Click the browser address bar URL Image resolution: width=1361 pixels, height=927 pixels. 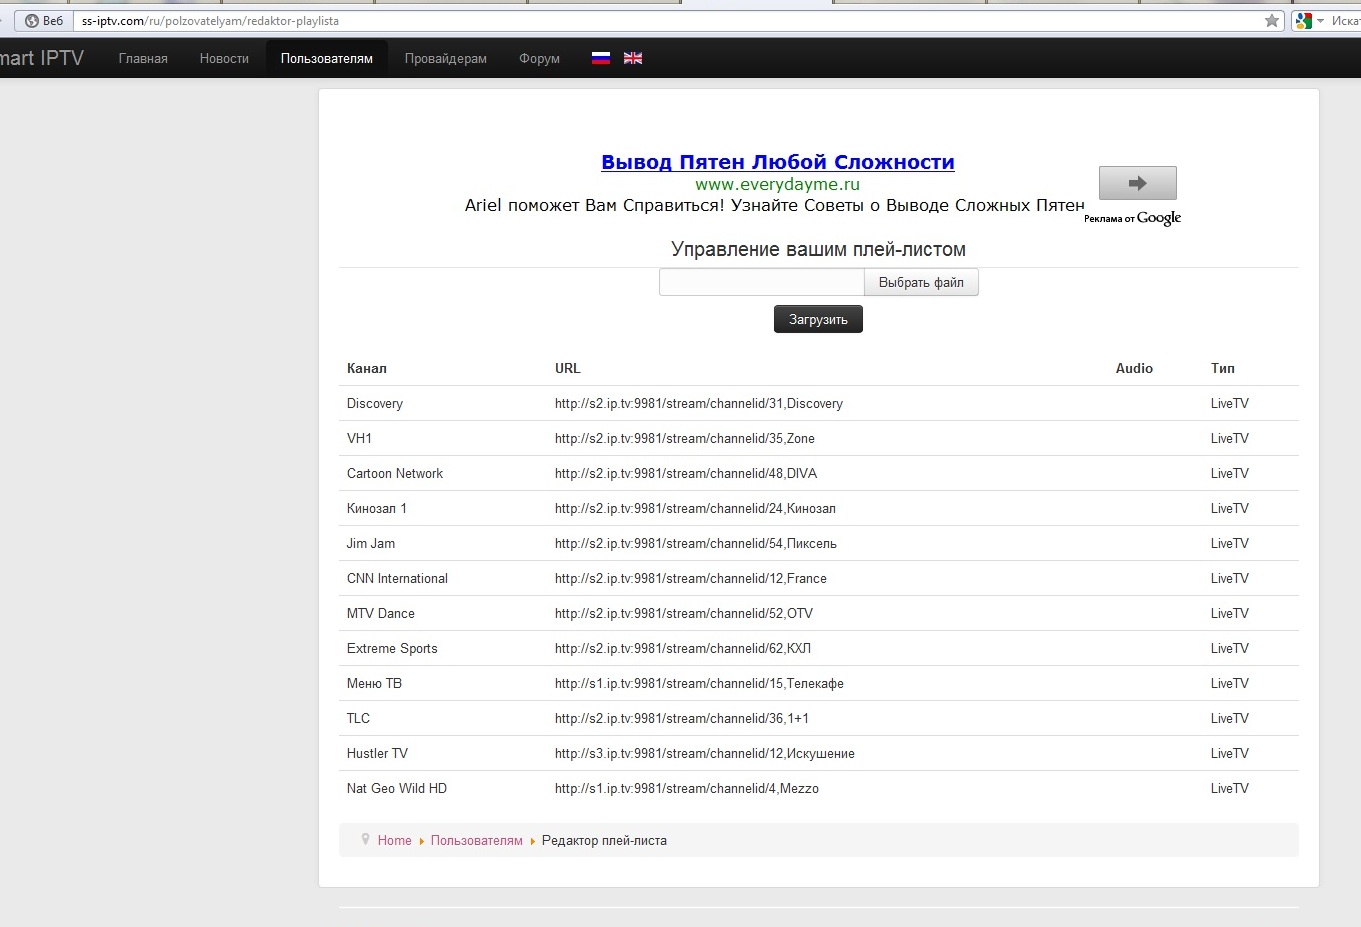click(210, 21)
